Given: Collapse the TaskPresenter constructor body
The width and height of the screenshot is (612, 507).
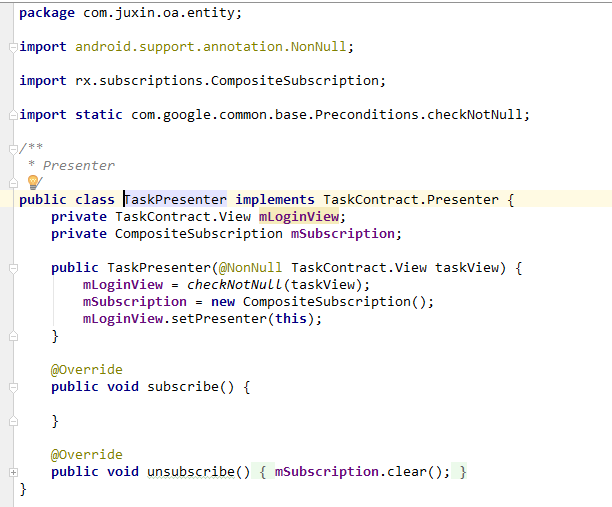Looking at the screenshot, I should coord(13,268).
